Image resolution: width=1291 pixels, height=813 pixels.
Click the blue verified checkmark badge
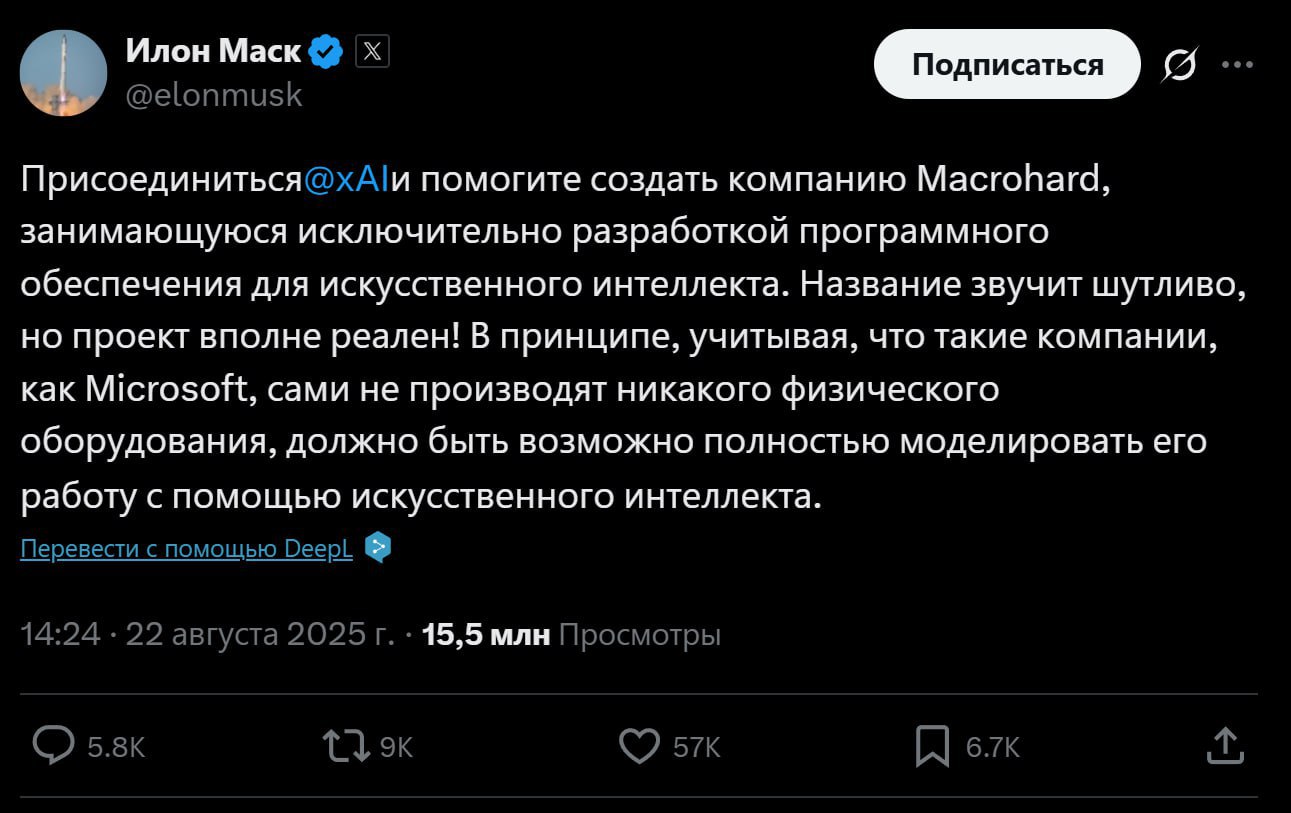(326, 51)
